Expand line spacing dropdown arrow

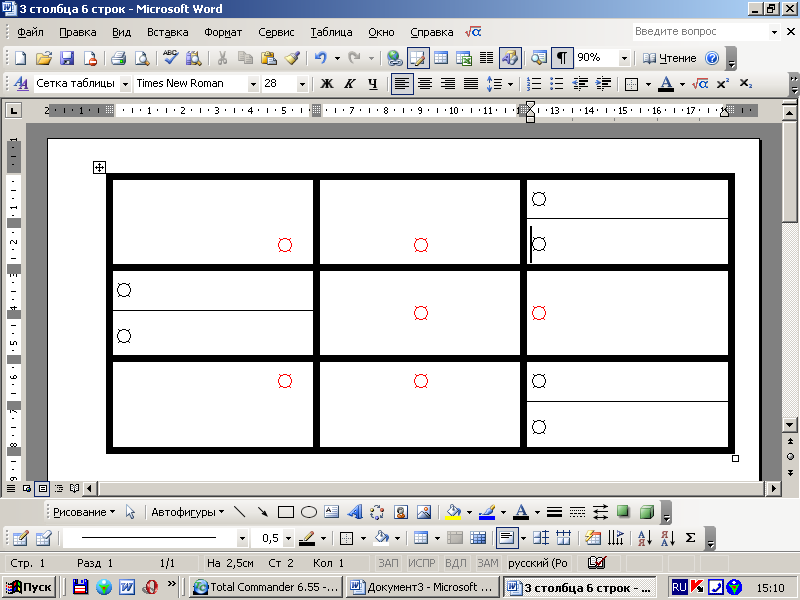click(x=510, y=84)
